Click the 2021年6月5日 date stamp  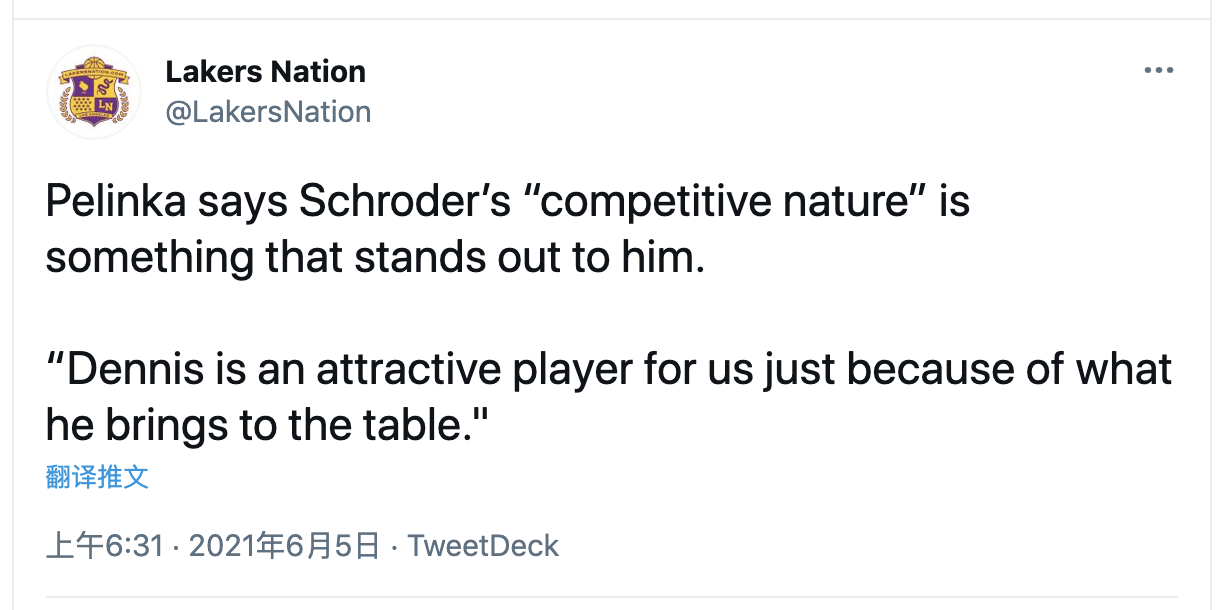284,546
